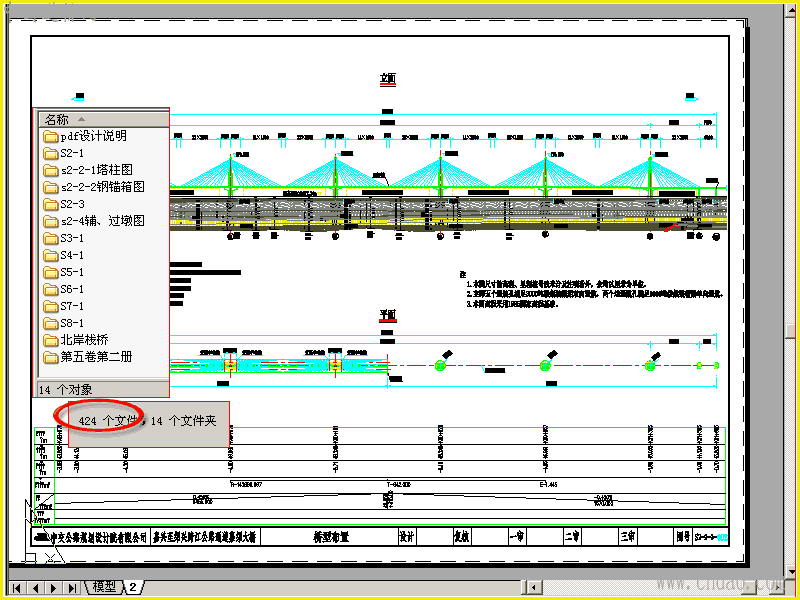
Task: Open the s2-2-1塔柱图 folder
Action: pos(88,170)
